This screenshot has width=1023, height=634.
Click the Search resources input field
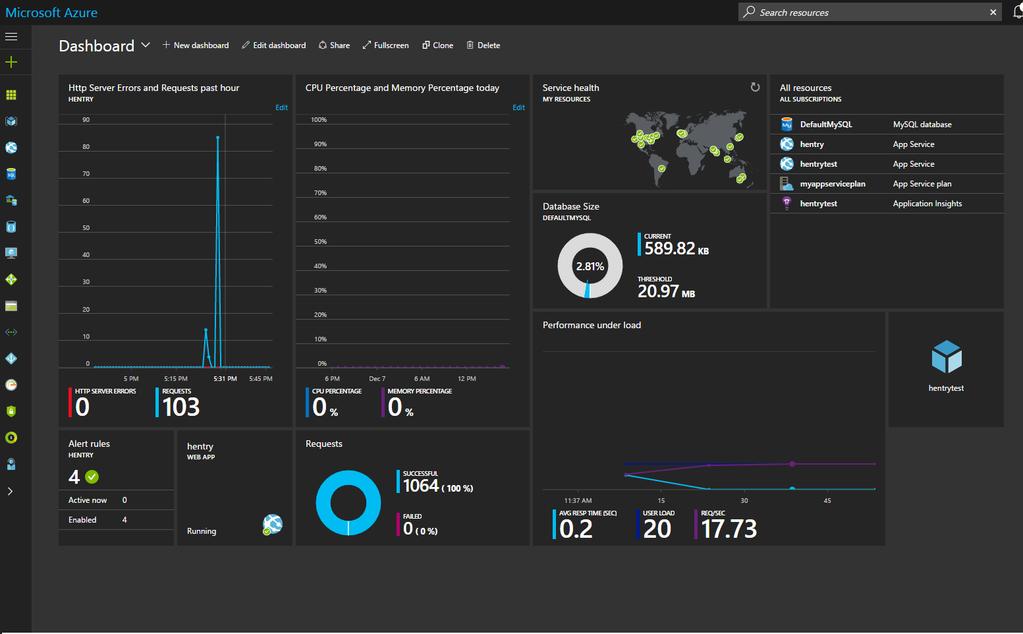871,12
